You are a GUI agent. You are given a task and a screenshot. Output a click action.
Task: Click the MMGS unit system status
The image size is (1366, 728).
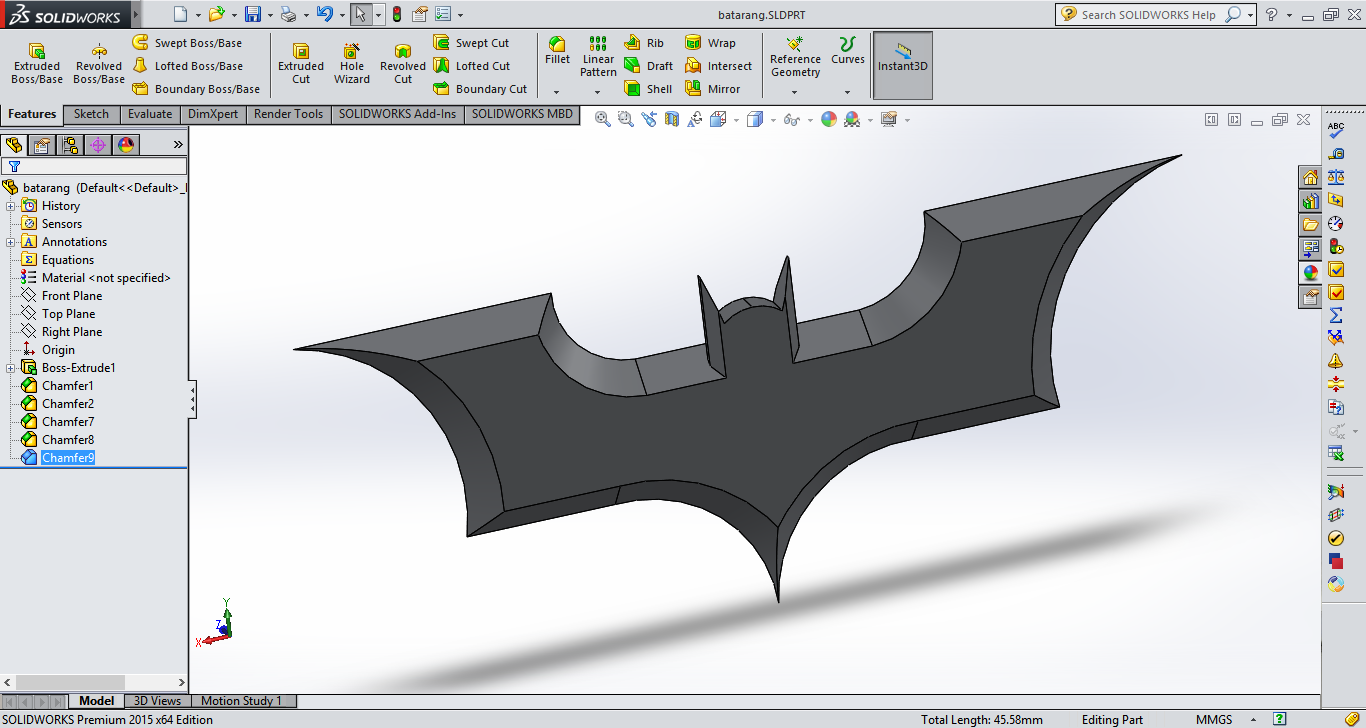click(x=1213, y=720)
